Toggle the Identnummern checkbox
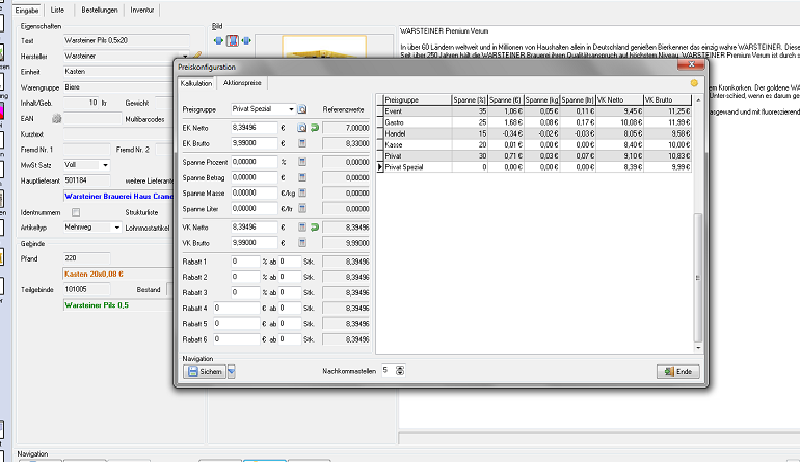The width and height of the screenshot is (800, 462). coord(76,212)
